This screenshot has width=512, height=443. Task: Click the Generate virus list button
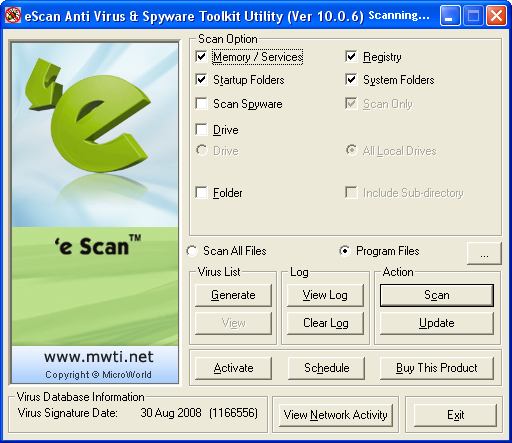[x=233, y=295]
